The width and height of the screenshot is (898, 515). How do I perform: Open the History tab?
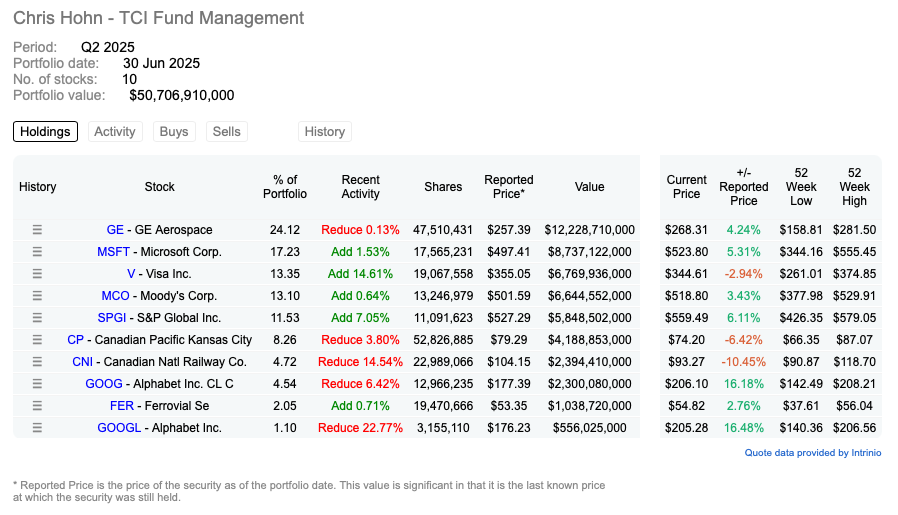pyautogui.click(x=325, y=132)
